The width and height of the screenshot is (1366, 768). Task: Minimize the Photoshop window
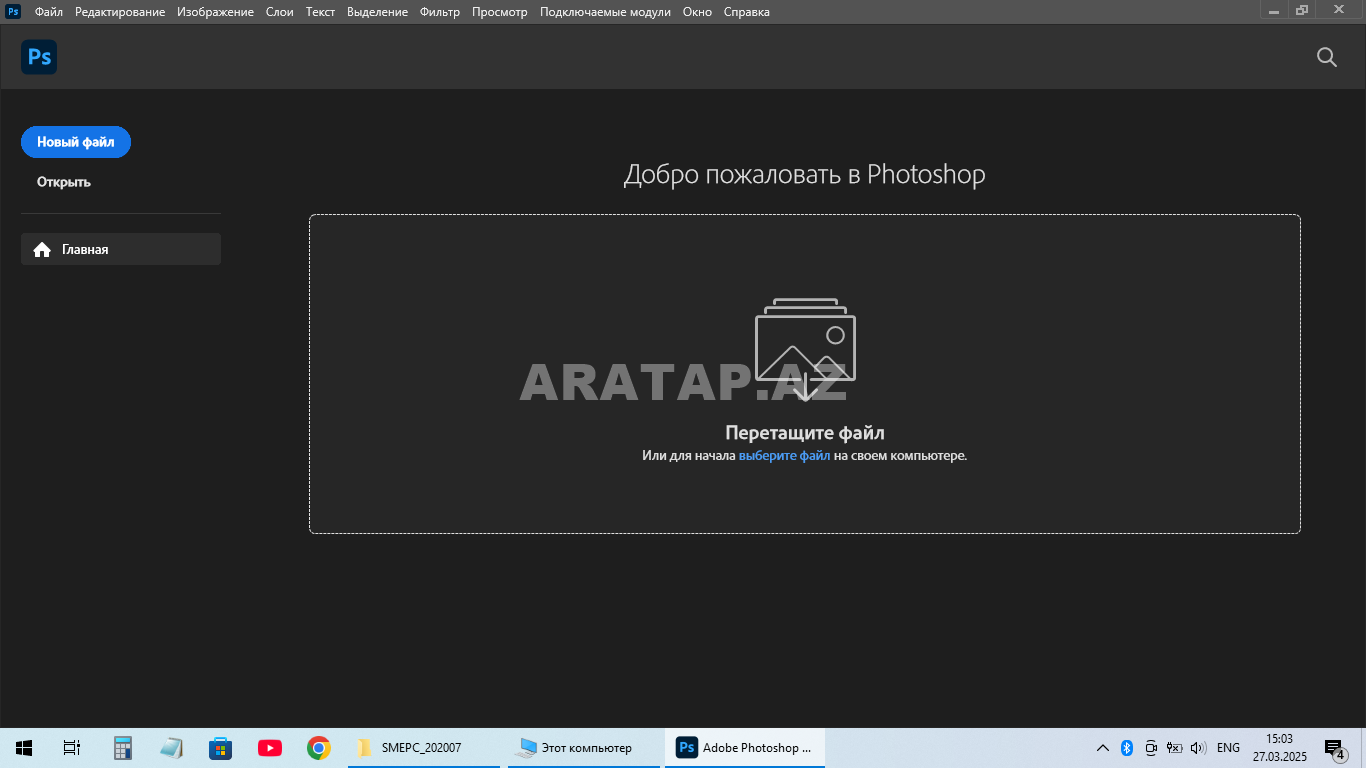click(x=1273, y=10)
